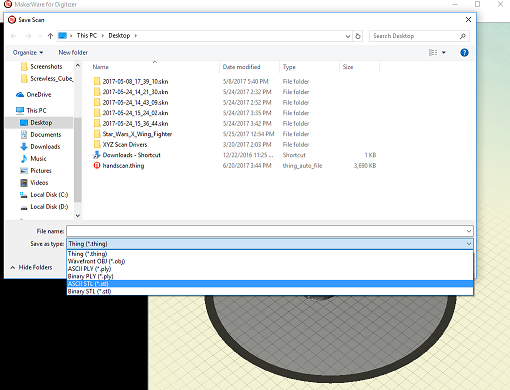The width and height of the screenshot is (510, 390).
Task: Click Hide Folders
Action: [31, 267]
